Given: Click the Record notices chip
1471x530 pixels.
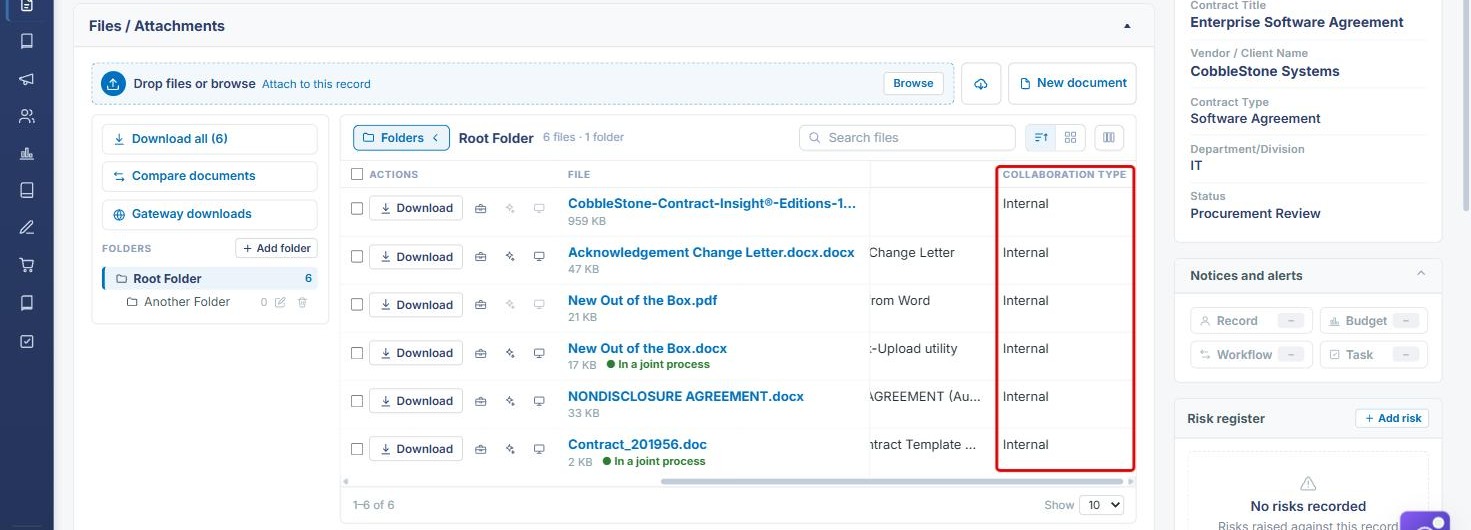Looking at the screenshot, I should (1249, 321).
